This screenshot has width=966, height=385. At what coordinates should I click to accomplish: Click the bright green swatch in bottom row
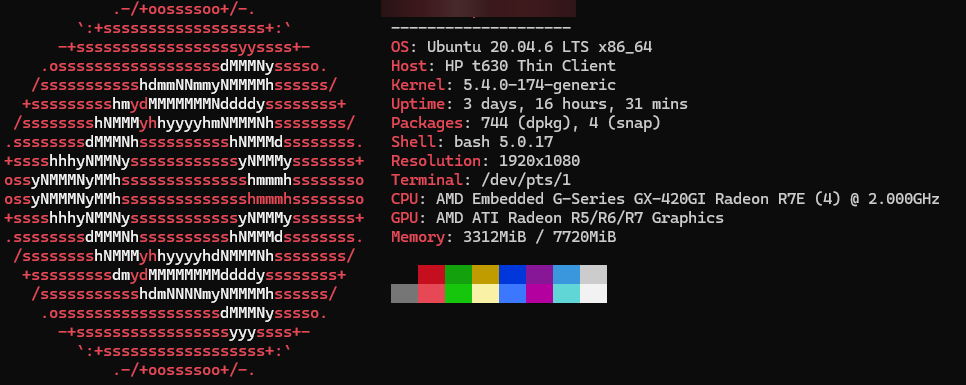pyautogui.click(x=458, y=293)
